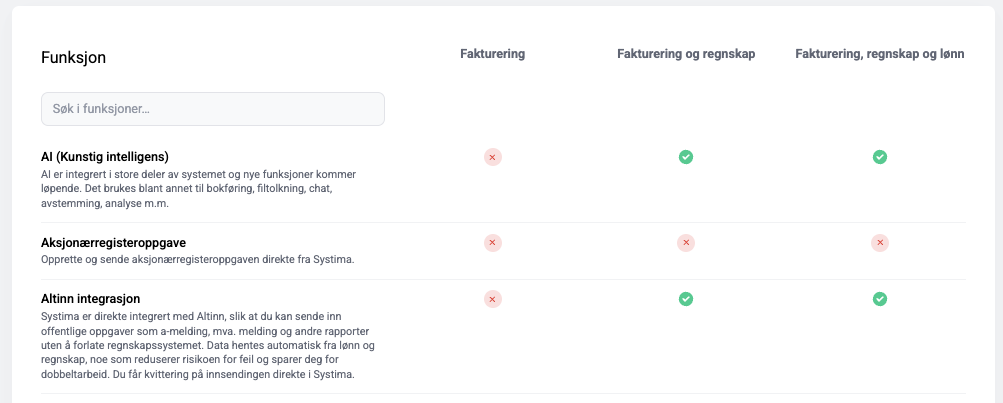The image size is (1003, 403).
Task: Select the Fakturering og regnskap column header
Action: tap(686, 54)
